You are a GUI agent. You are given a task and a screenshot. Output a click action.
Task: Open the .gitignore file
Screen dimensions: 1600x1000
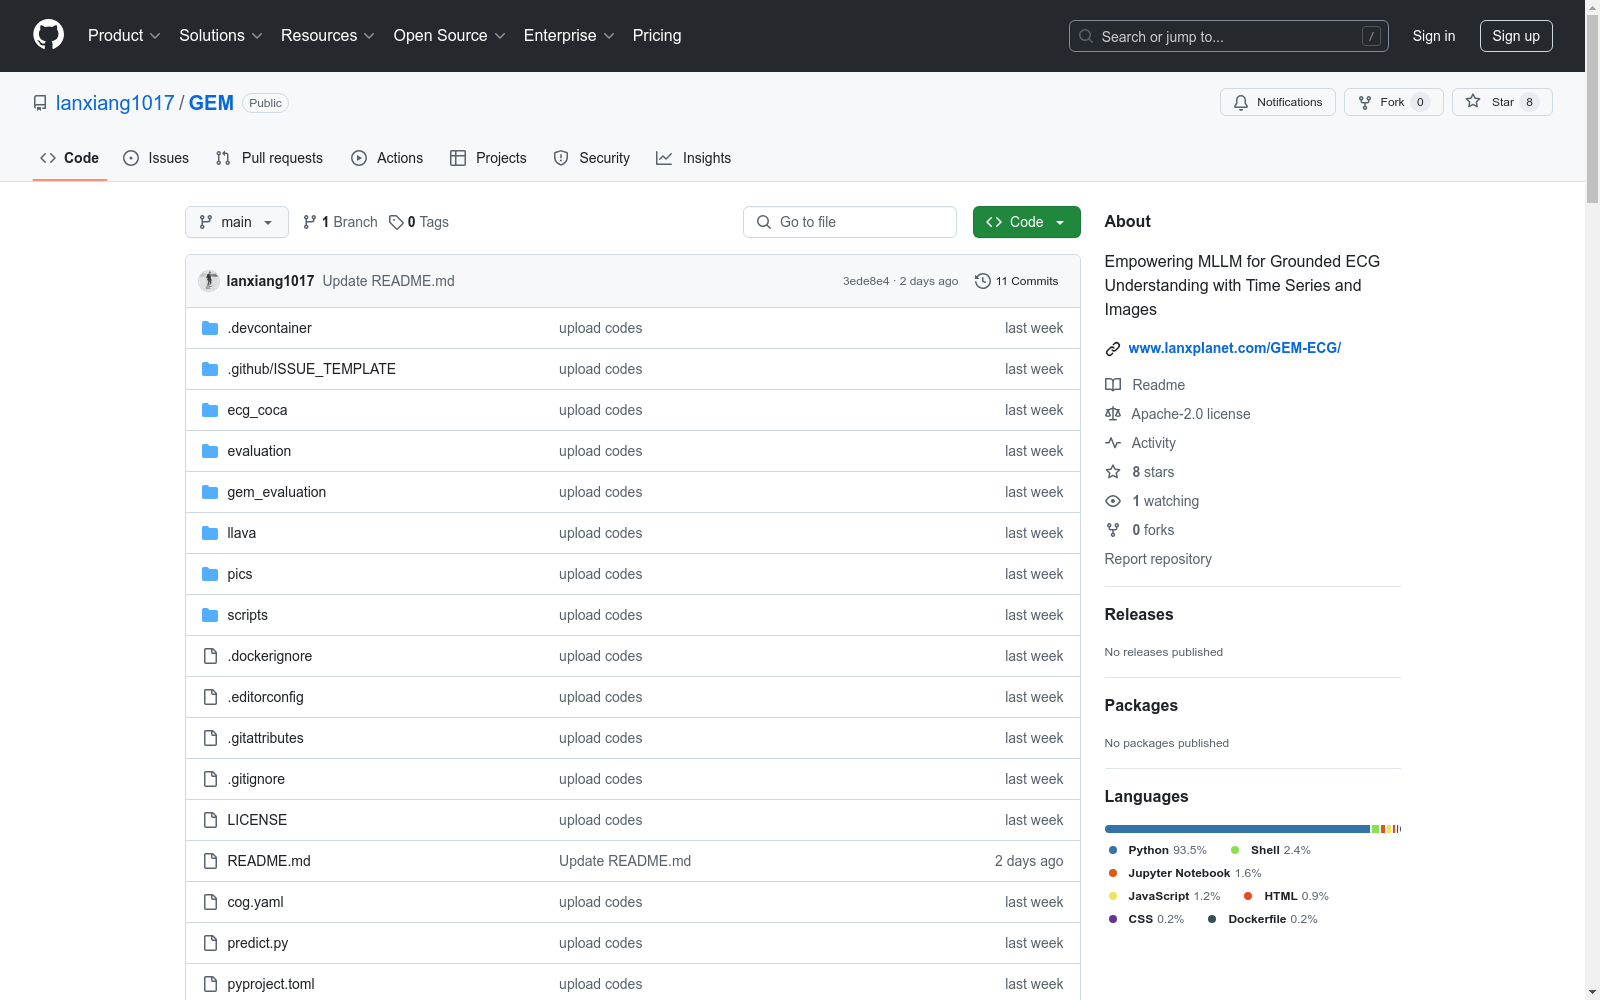point(256,779)
